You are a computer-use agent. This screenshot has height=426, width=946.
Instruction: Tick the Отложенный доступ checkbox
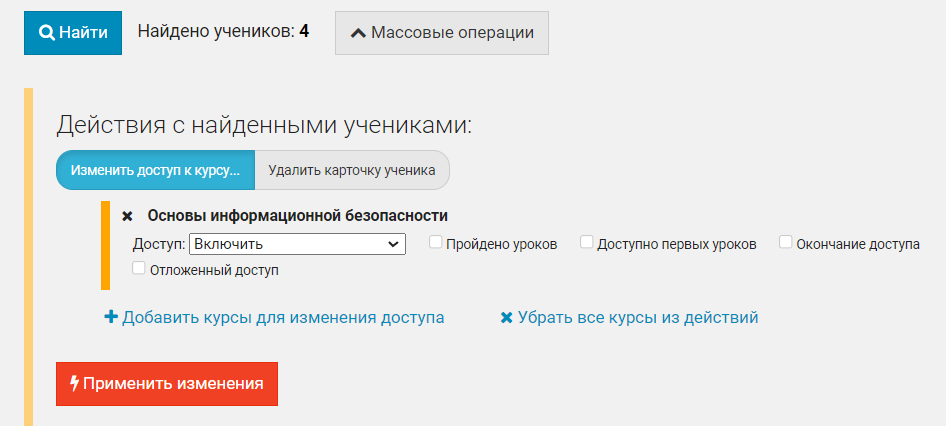138,268
